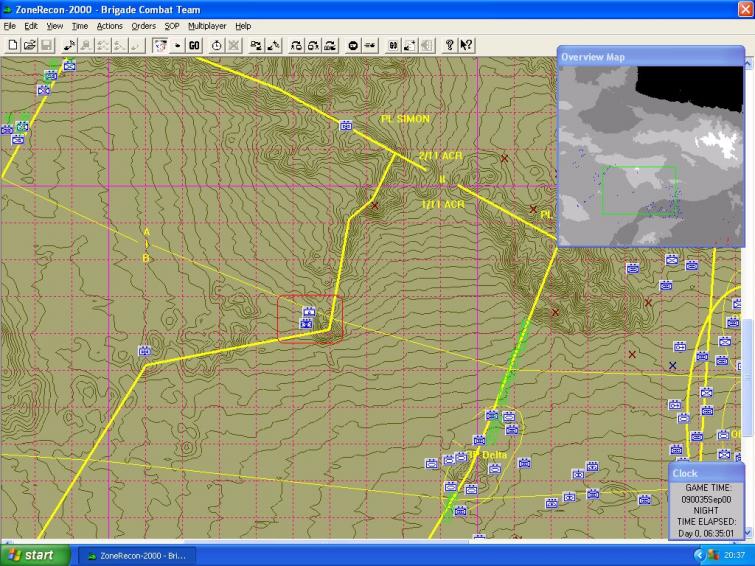Viewport: 755px width, 566px height.
Task: Open the SOP menu
Action: click(x=171, y=25)
